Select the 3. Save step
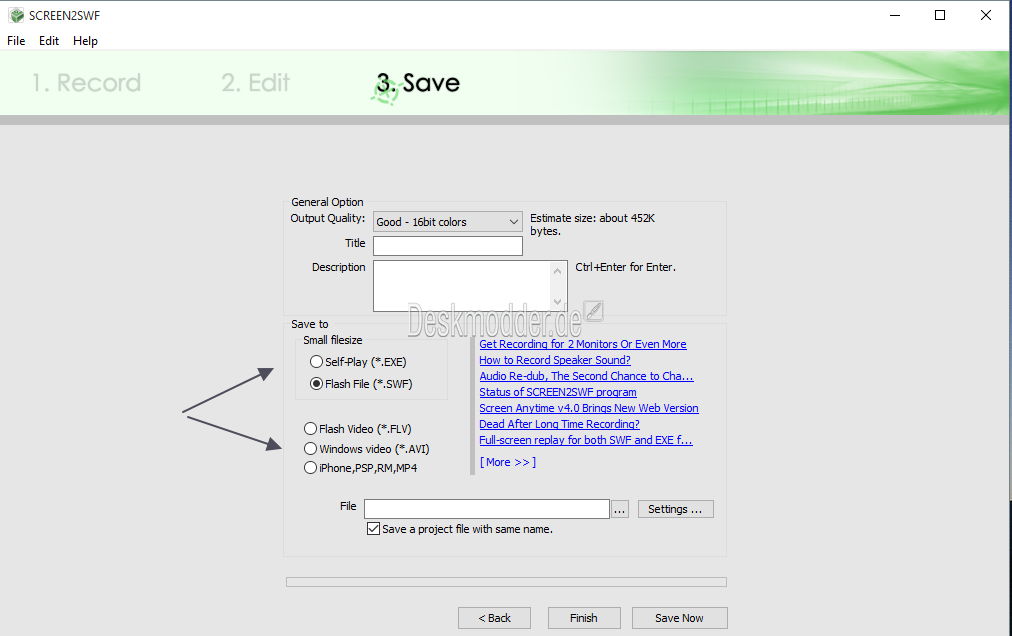 click(x=418, y=83)
